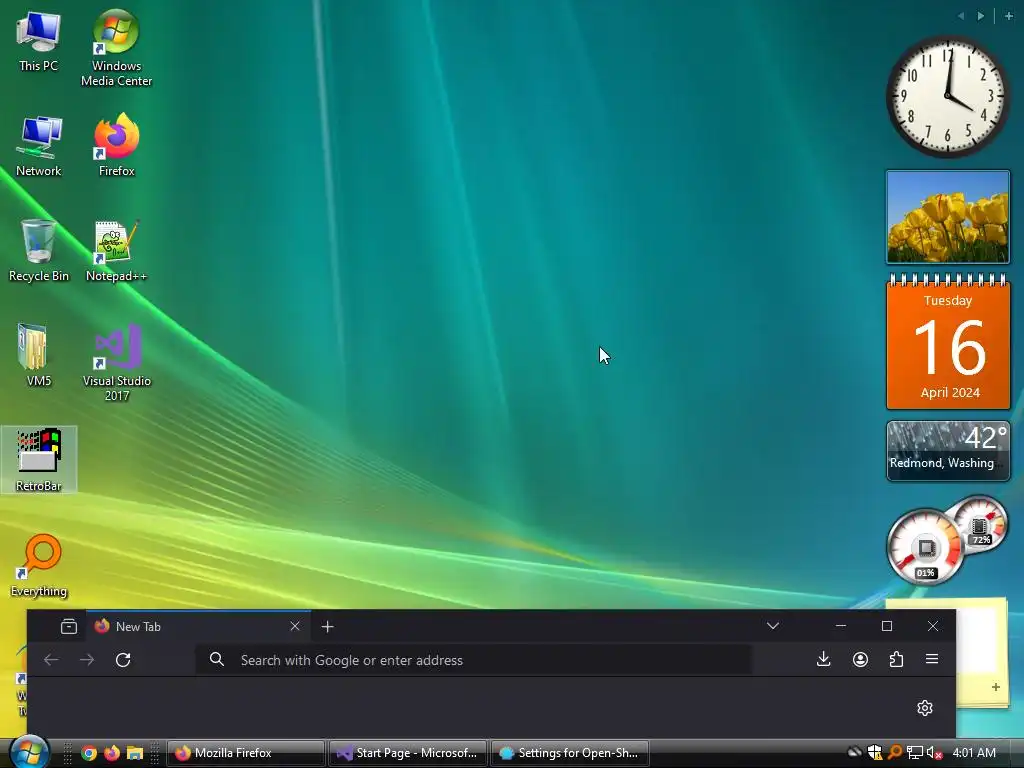Add a sticky note with plus
The height and width of the screenshot is (768, 1024).
[996, 687]
